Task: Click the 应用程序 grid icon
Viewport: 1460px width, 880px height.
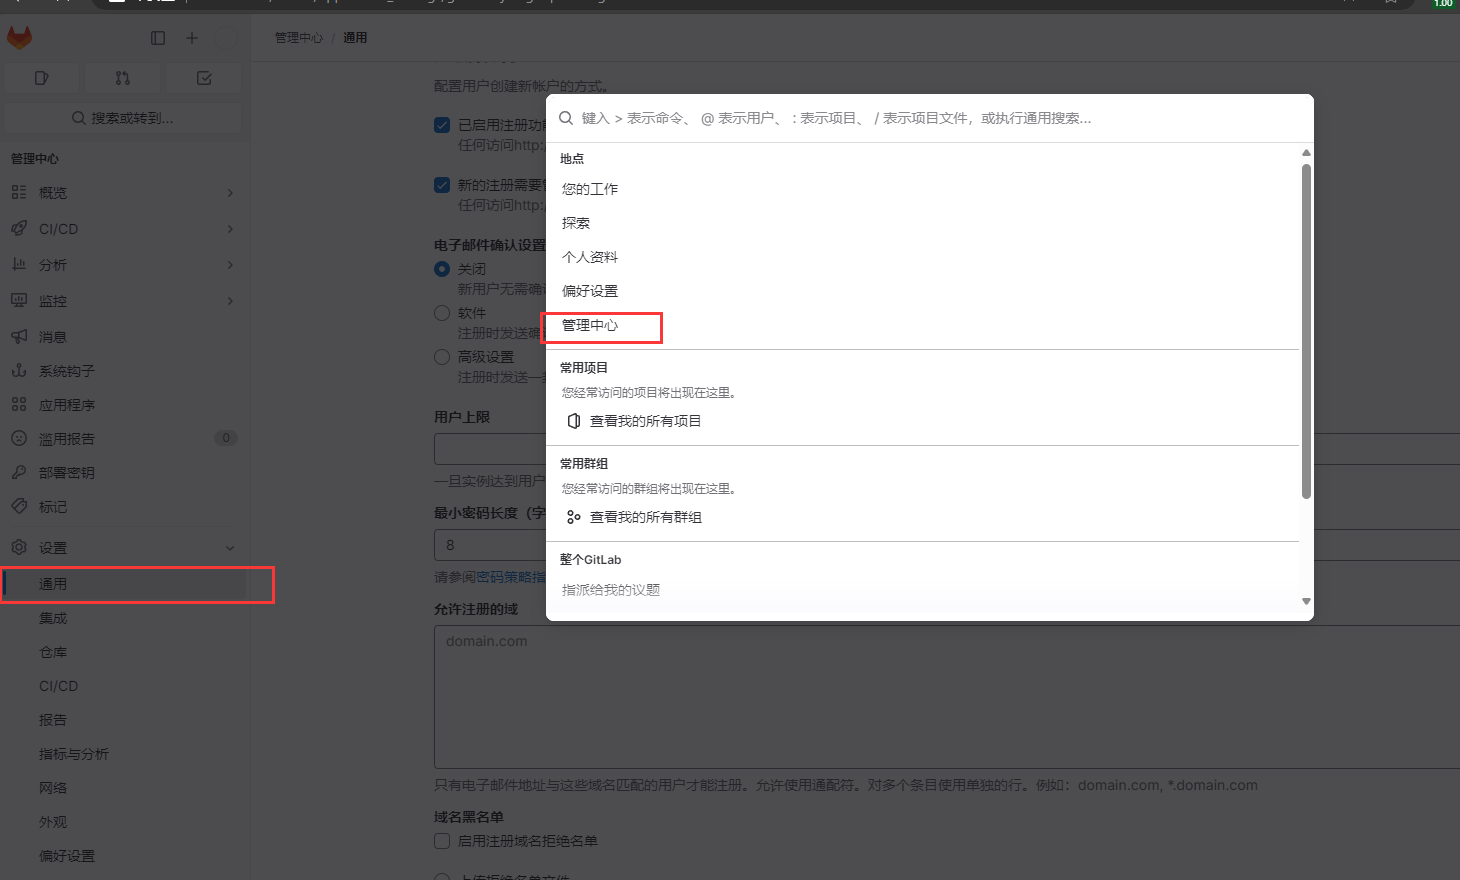Action: (x=19, y=404)
